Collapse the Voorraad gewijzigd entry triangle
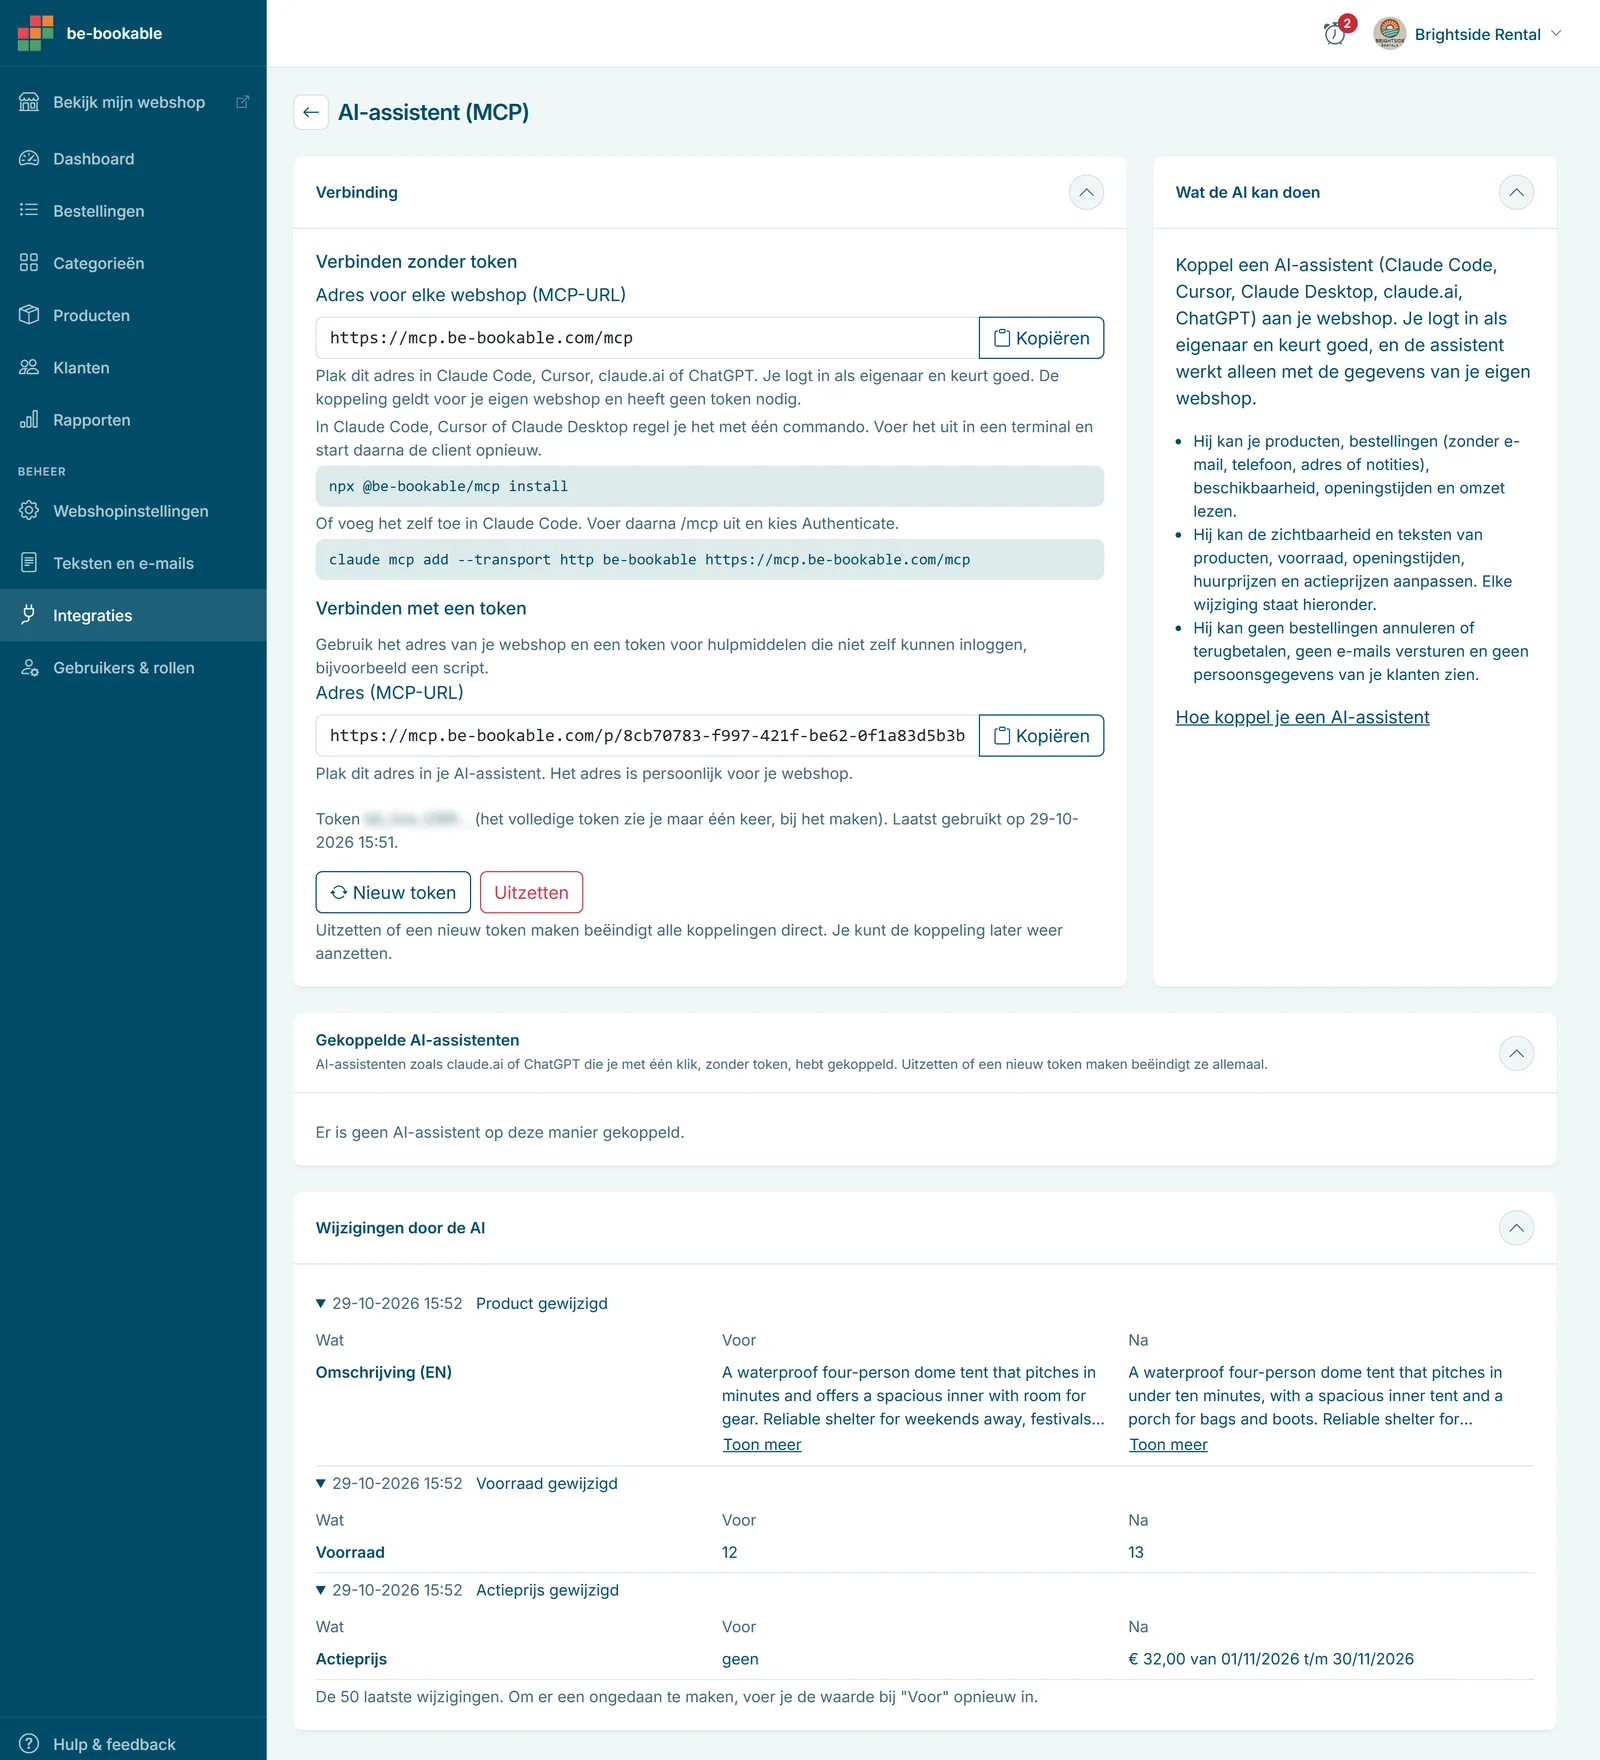The width and height of the screenshot is (1600, 1760). 321,1483
